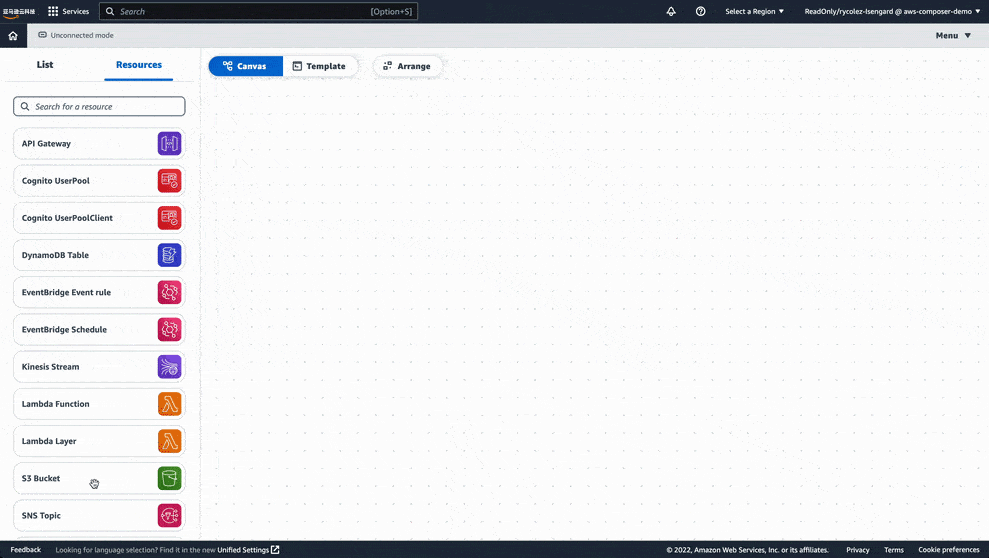
Task: Select the S3 Bucket label text
Action: point(41,479)
